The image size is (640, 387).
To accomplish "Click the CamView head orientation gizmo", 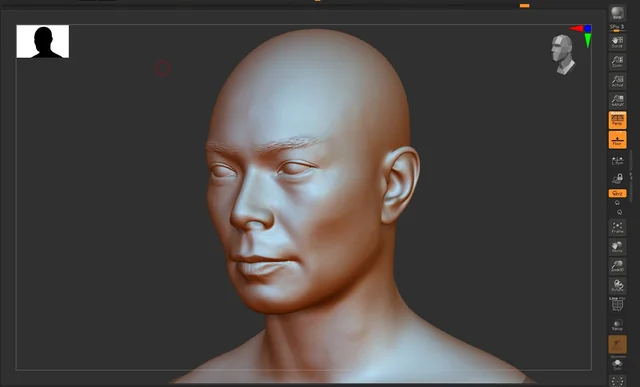I will coord(563,54).
